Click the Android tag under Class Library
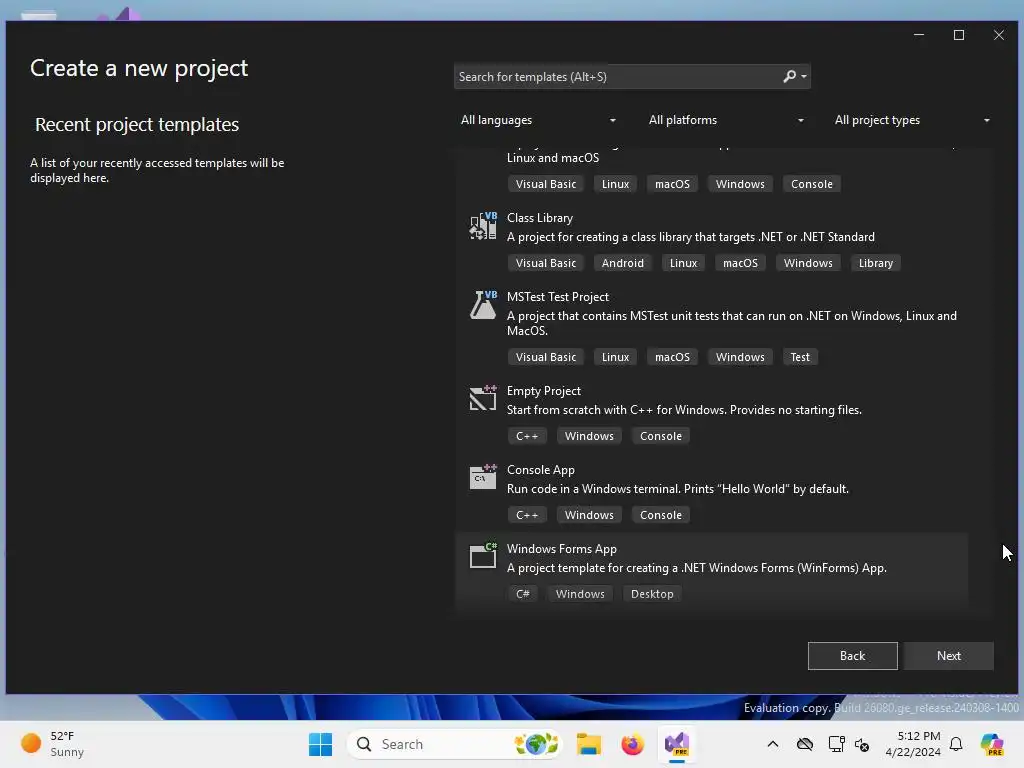Image resolution: width=1024 pixels, height=768 pixels. point(622,263)
